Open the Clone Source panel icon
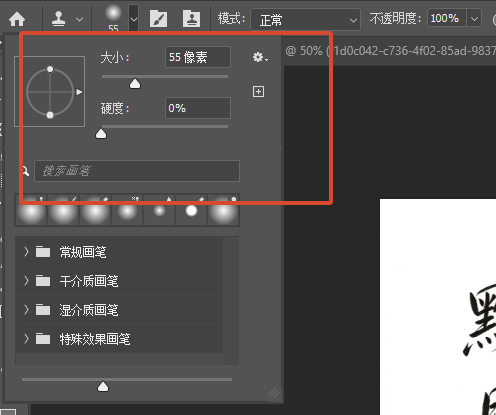The width and height of the screenshot is (496, 415). pos(191,18)
